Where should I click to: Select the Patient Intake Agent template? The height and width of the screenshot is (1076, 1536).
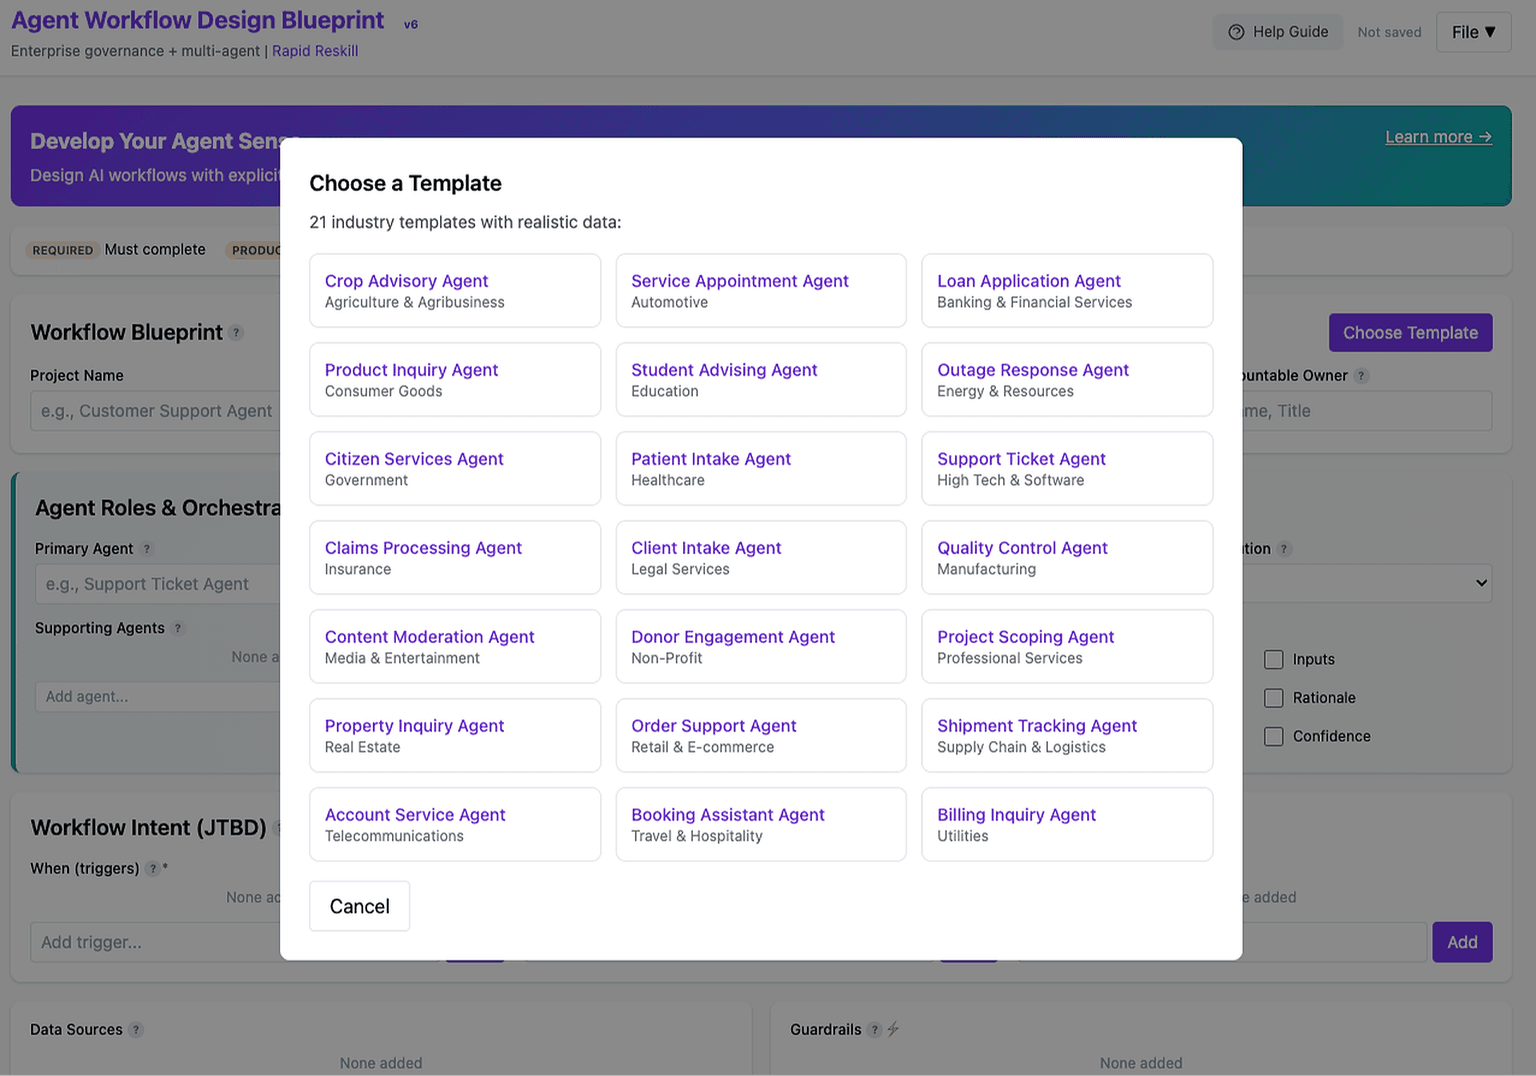click(760, 468)
